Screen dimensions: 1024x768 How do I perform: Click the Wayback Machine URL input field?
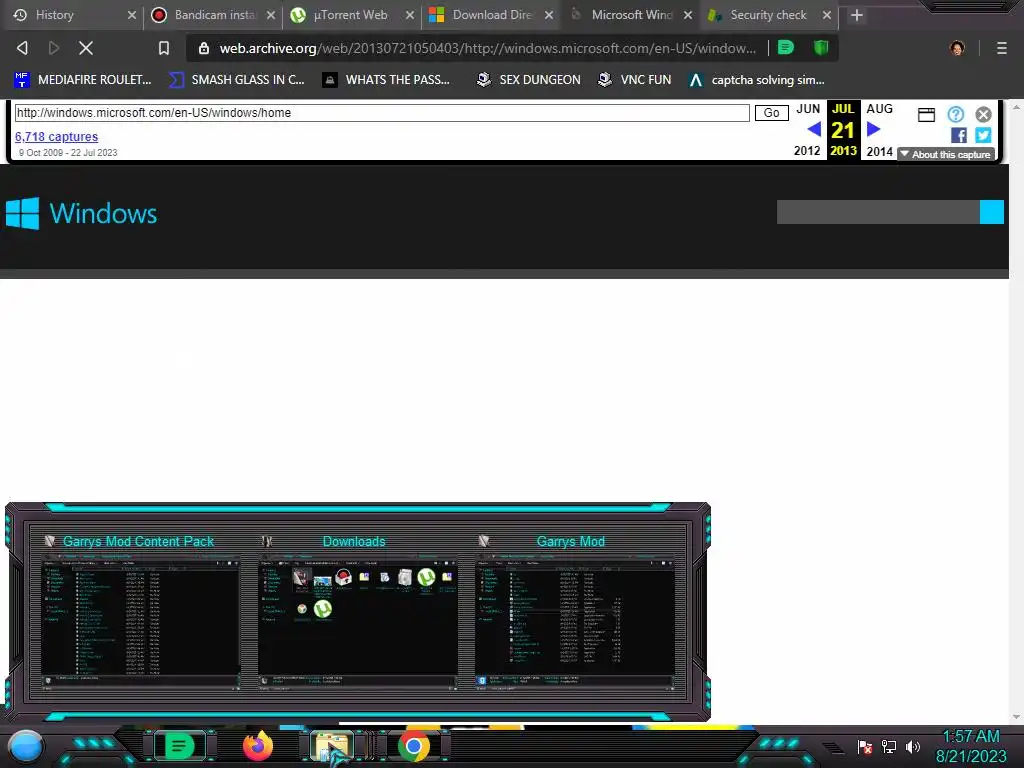click(382, 112)
